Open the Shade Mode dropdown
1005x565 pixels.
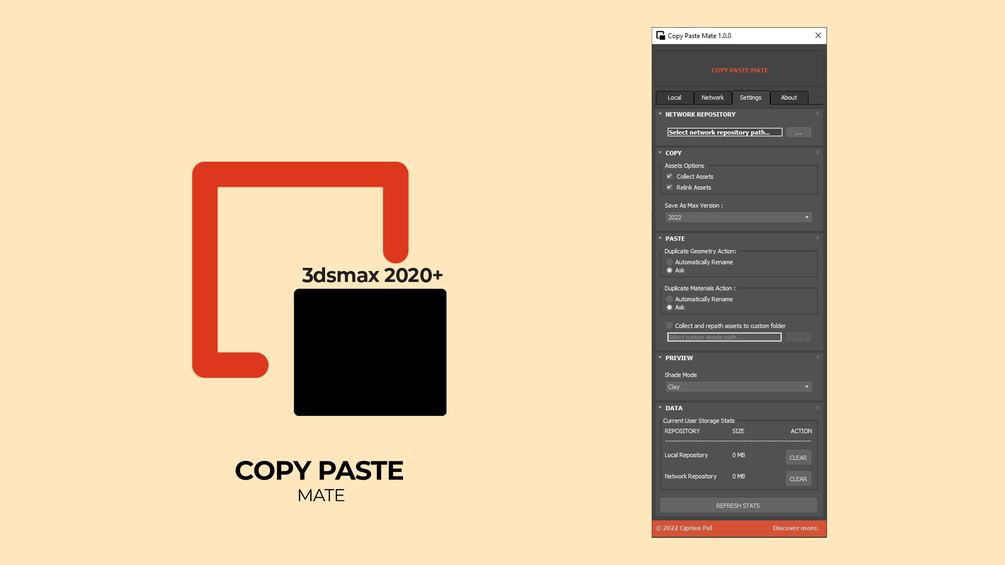tap(738, 387)
